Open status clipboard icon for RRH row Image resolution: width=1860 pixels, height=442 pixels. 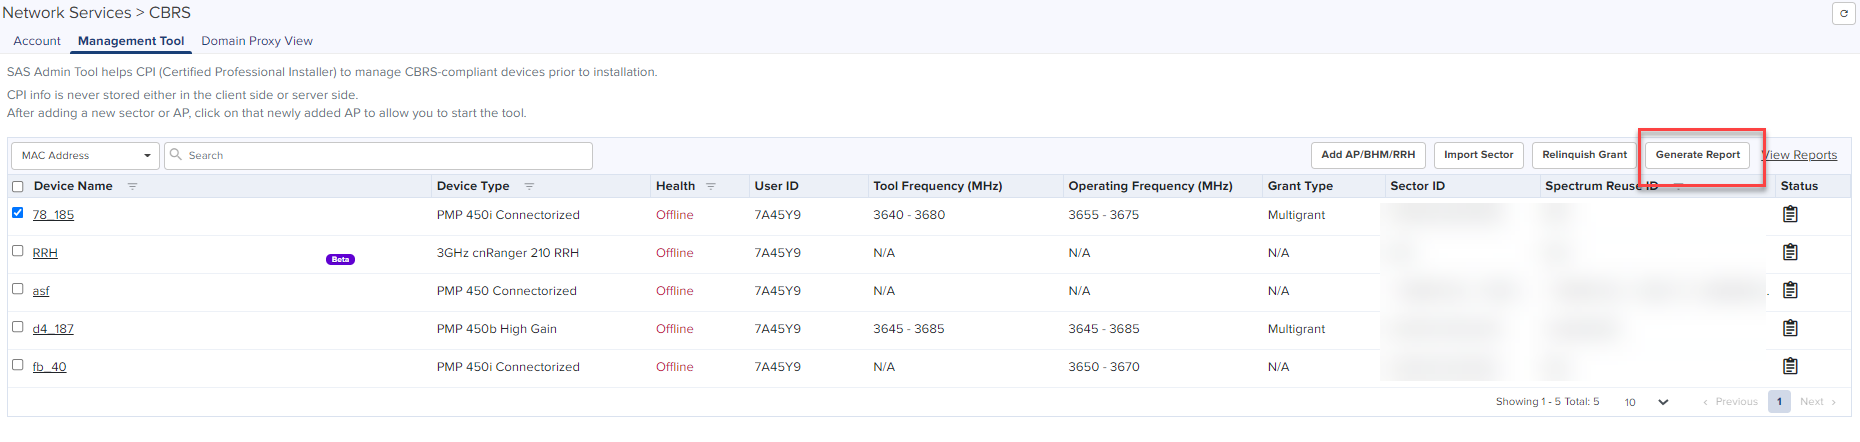[1790, 252]
